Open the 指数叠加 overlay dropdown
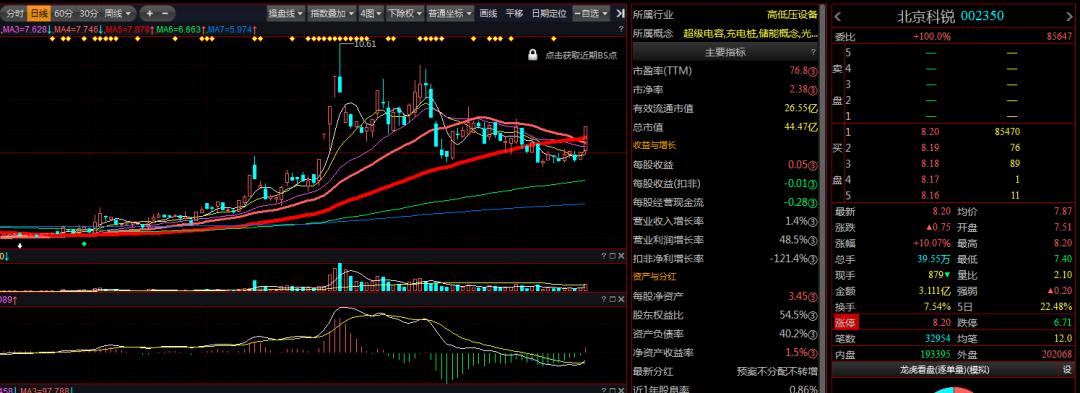 (x=331, y=13)
